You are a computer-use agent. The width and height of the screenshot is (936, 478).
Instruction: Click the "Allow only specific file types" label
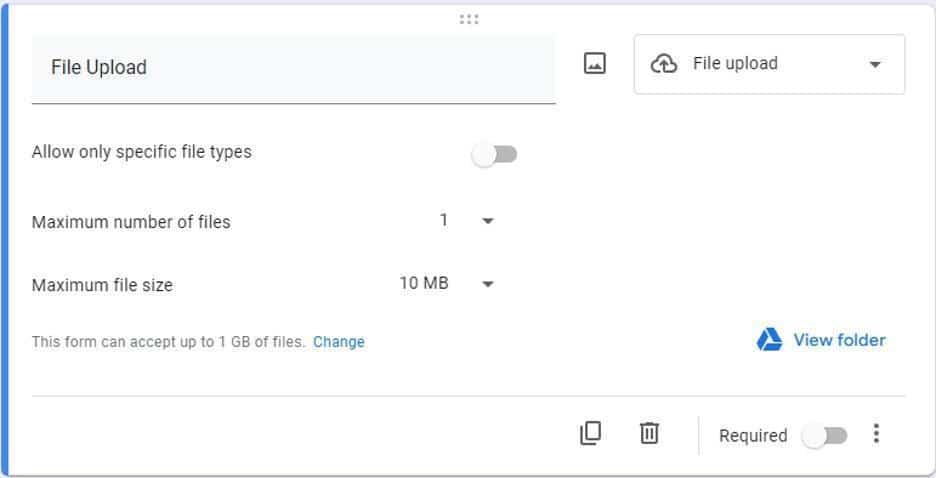(142, 152)
